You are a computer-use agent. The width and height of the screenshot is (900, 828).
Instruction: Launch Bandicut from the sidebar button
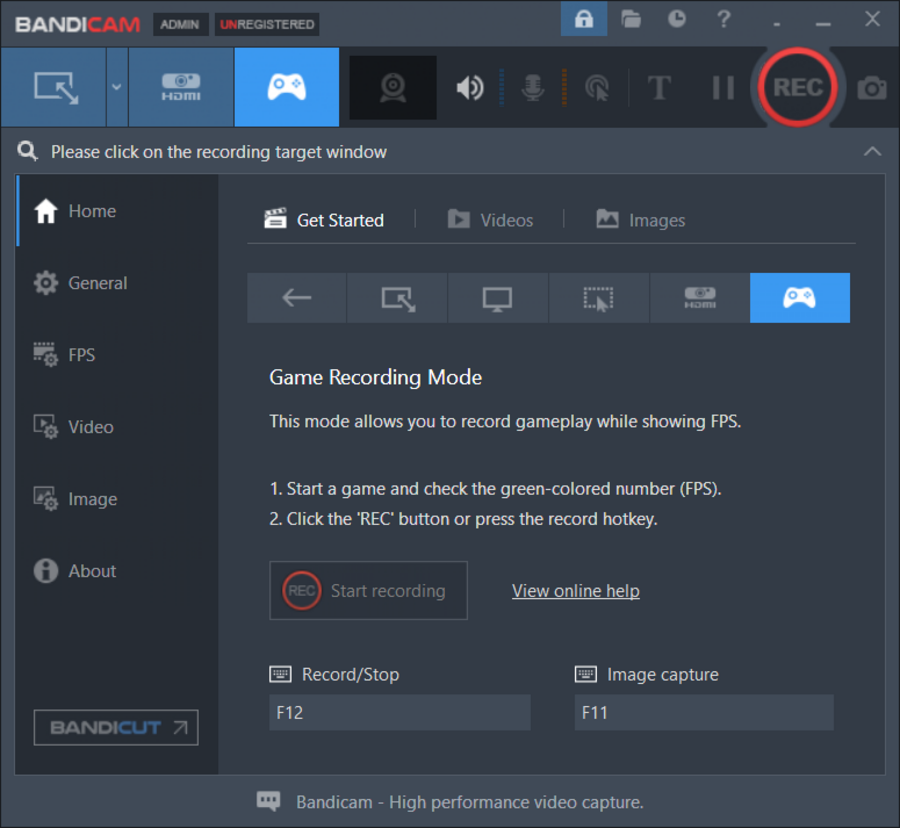116,728
